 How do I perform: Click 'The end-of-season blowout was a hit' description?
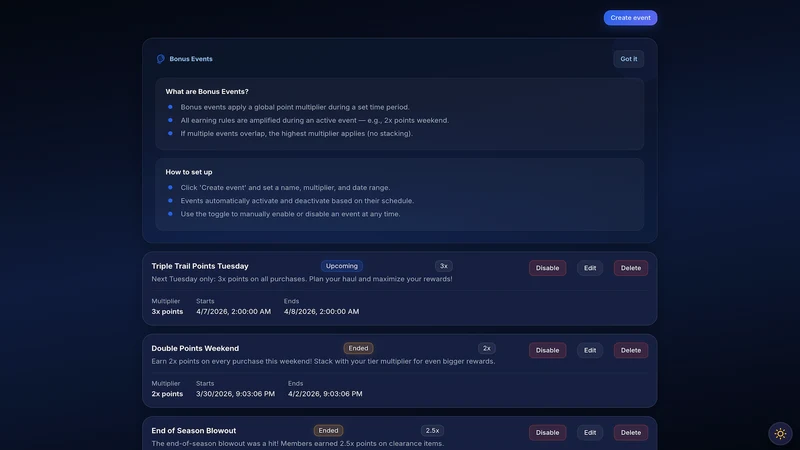(297, 443)
